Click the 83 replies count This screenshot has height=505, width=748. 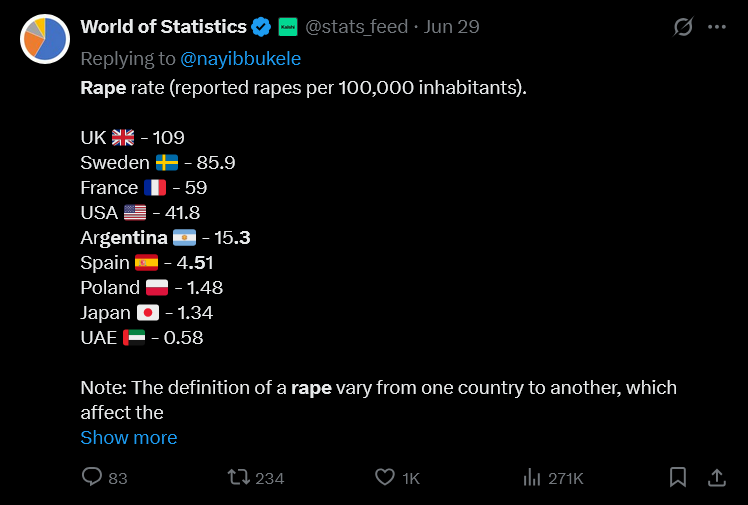[118, 478]
